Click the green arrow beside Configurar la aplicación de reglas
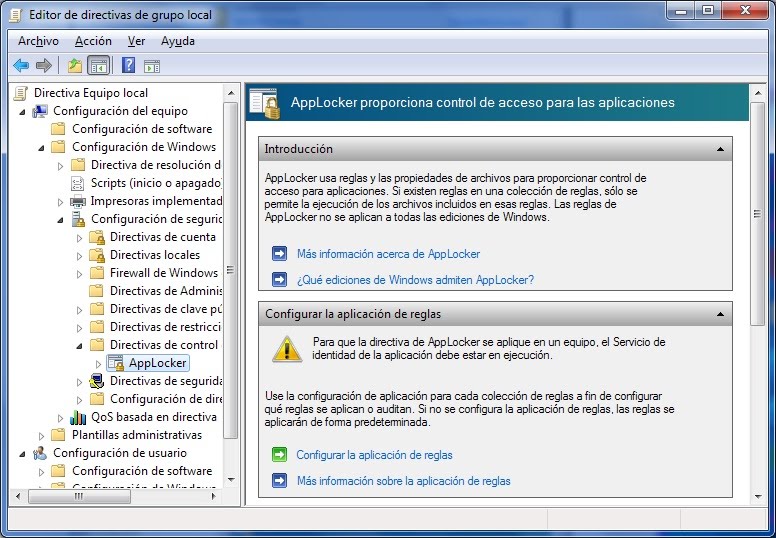The height and width of the screenshot is (538, 776). pyautogui.click(x=279, y=454)
